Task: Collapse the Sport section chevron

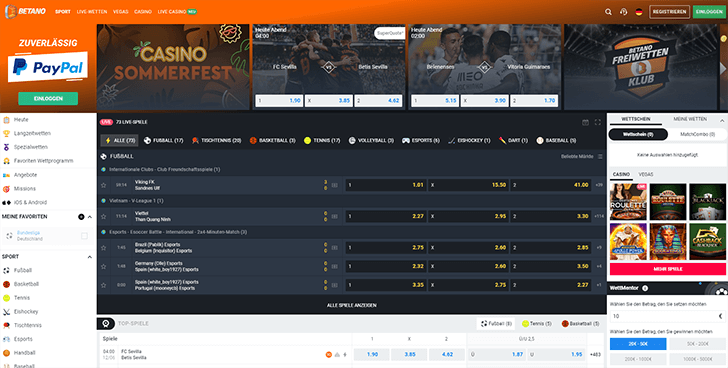Action: point(90,257)
